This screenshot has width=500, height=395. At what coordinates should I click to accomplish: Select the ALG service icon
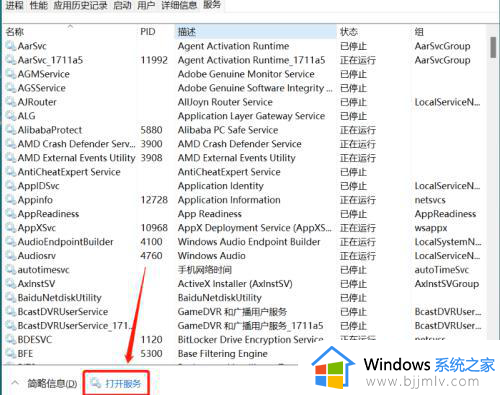[11, 116]
